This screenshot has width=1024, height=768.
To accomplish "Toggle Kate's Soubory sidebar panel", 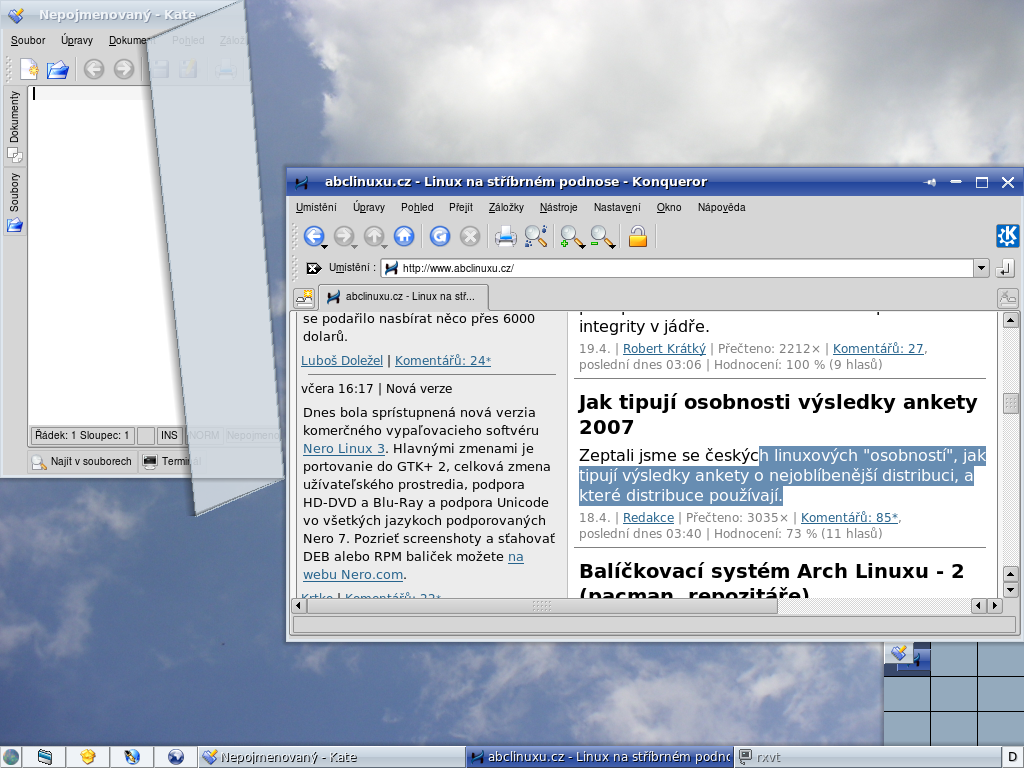I will (x=14, y=203).
